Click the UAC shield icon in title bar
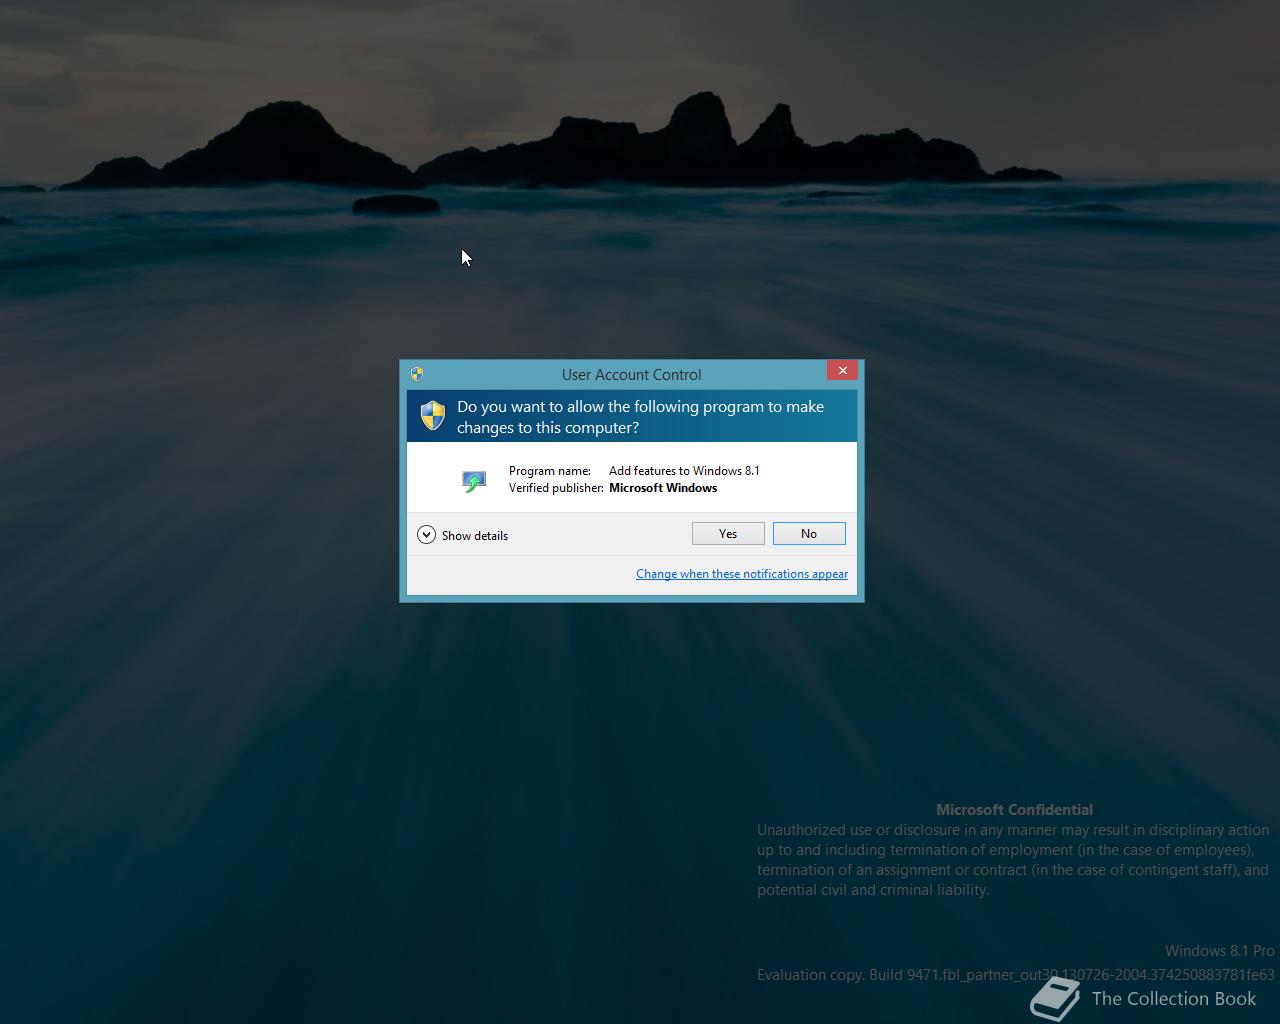Viewport: 1280px width, 1024px height. click(417, 374)
